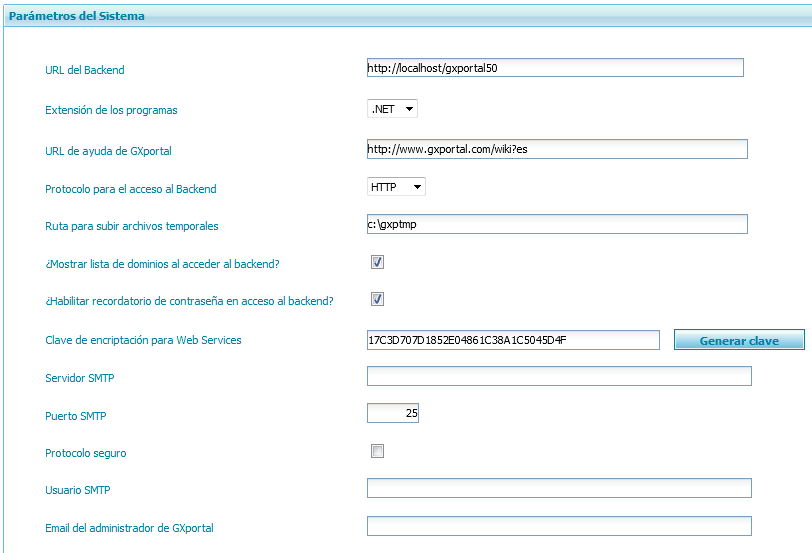Enable the Protocolo seguro checkbox
Screen dimensions: 812x553
coord(377,451)
